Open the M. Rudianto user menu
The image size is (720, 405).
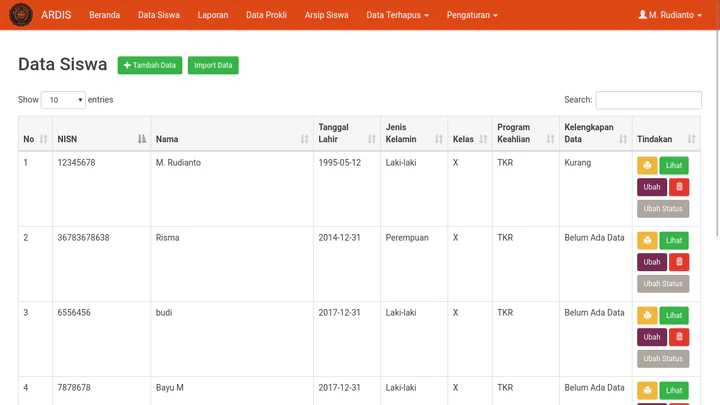(x=670, y=15)
